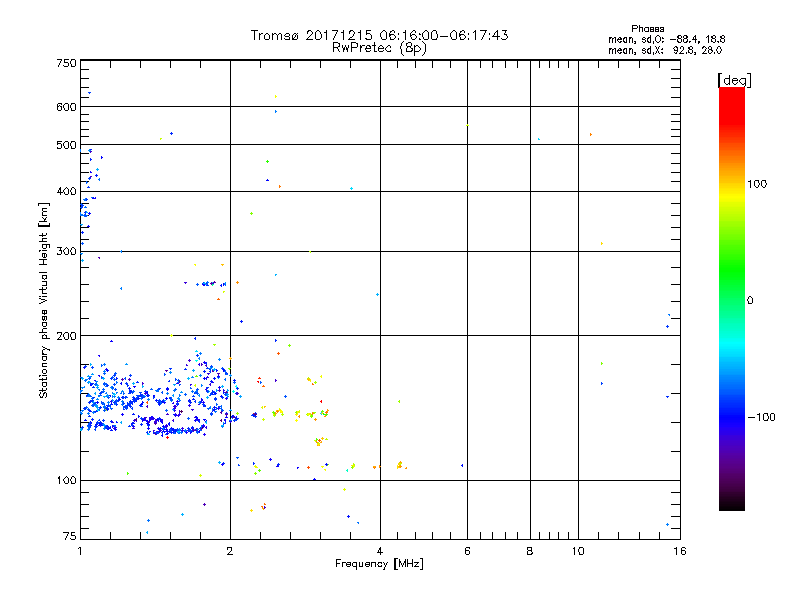The width and height of the screenshot is (800, 600).
Task: Click the '[deg]' colorbar unit label
Action: [x=734, y=80]
